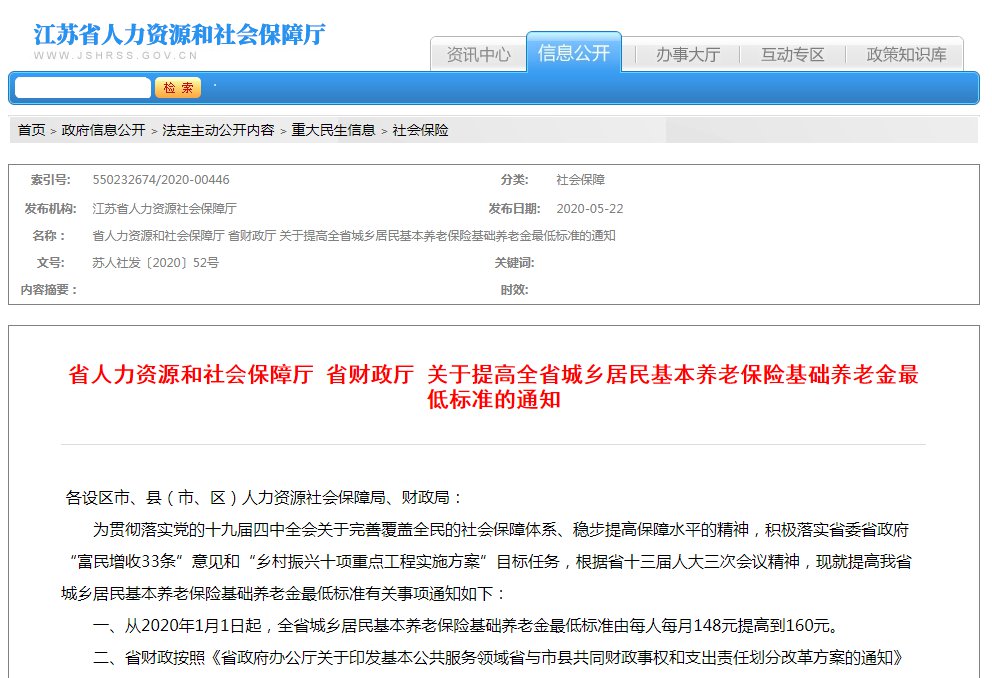Select the 社会保险 breadcrumb item

[x=420, y=130]
